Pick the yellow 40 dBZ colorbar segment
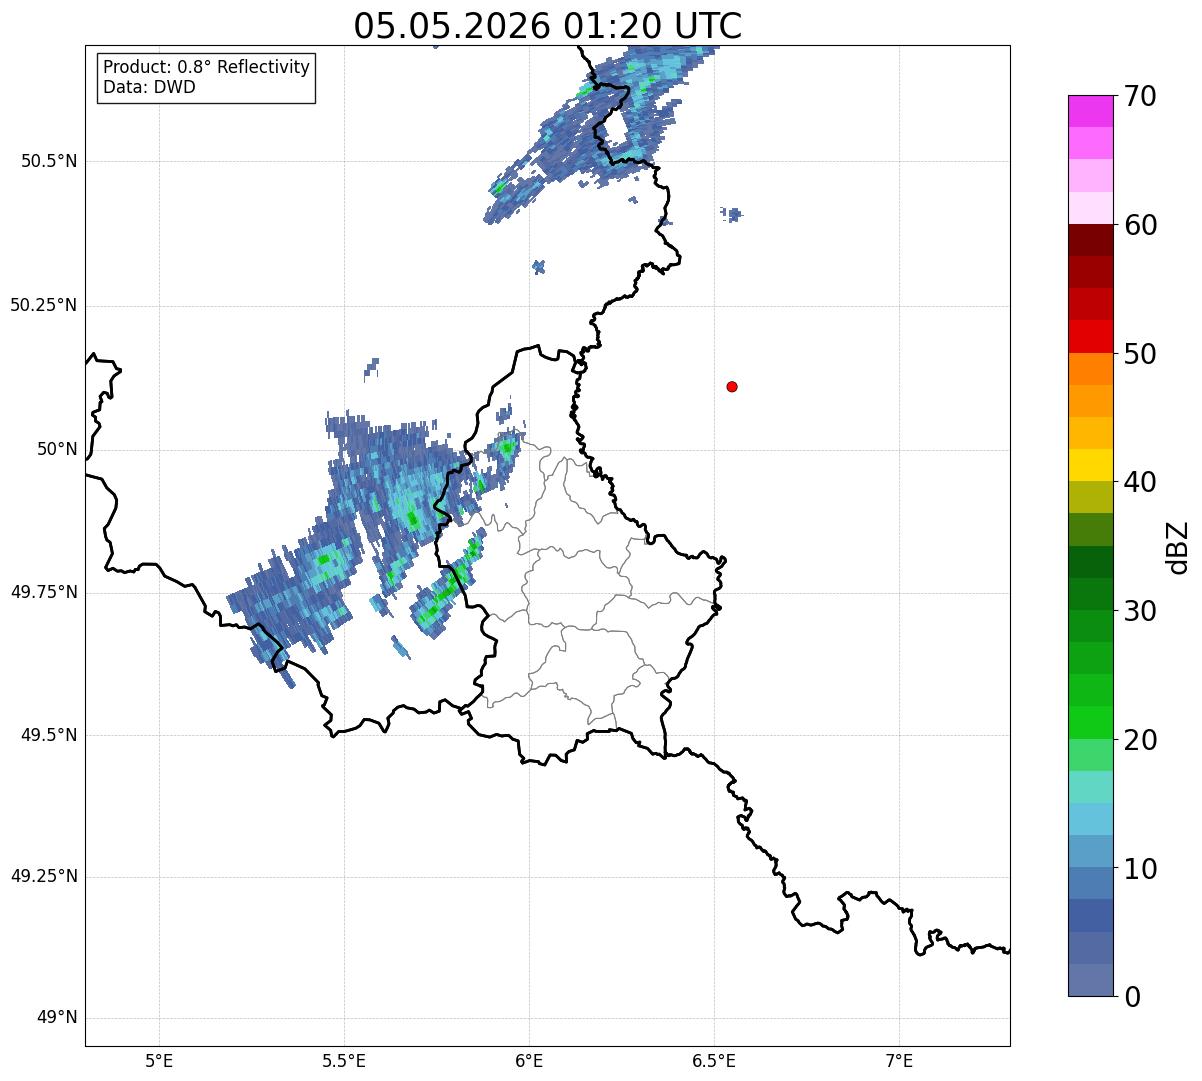This screenshot has height=1081, width=1202. point(1091,465)
